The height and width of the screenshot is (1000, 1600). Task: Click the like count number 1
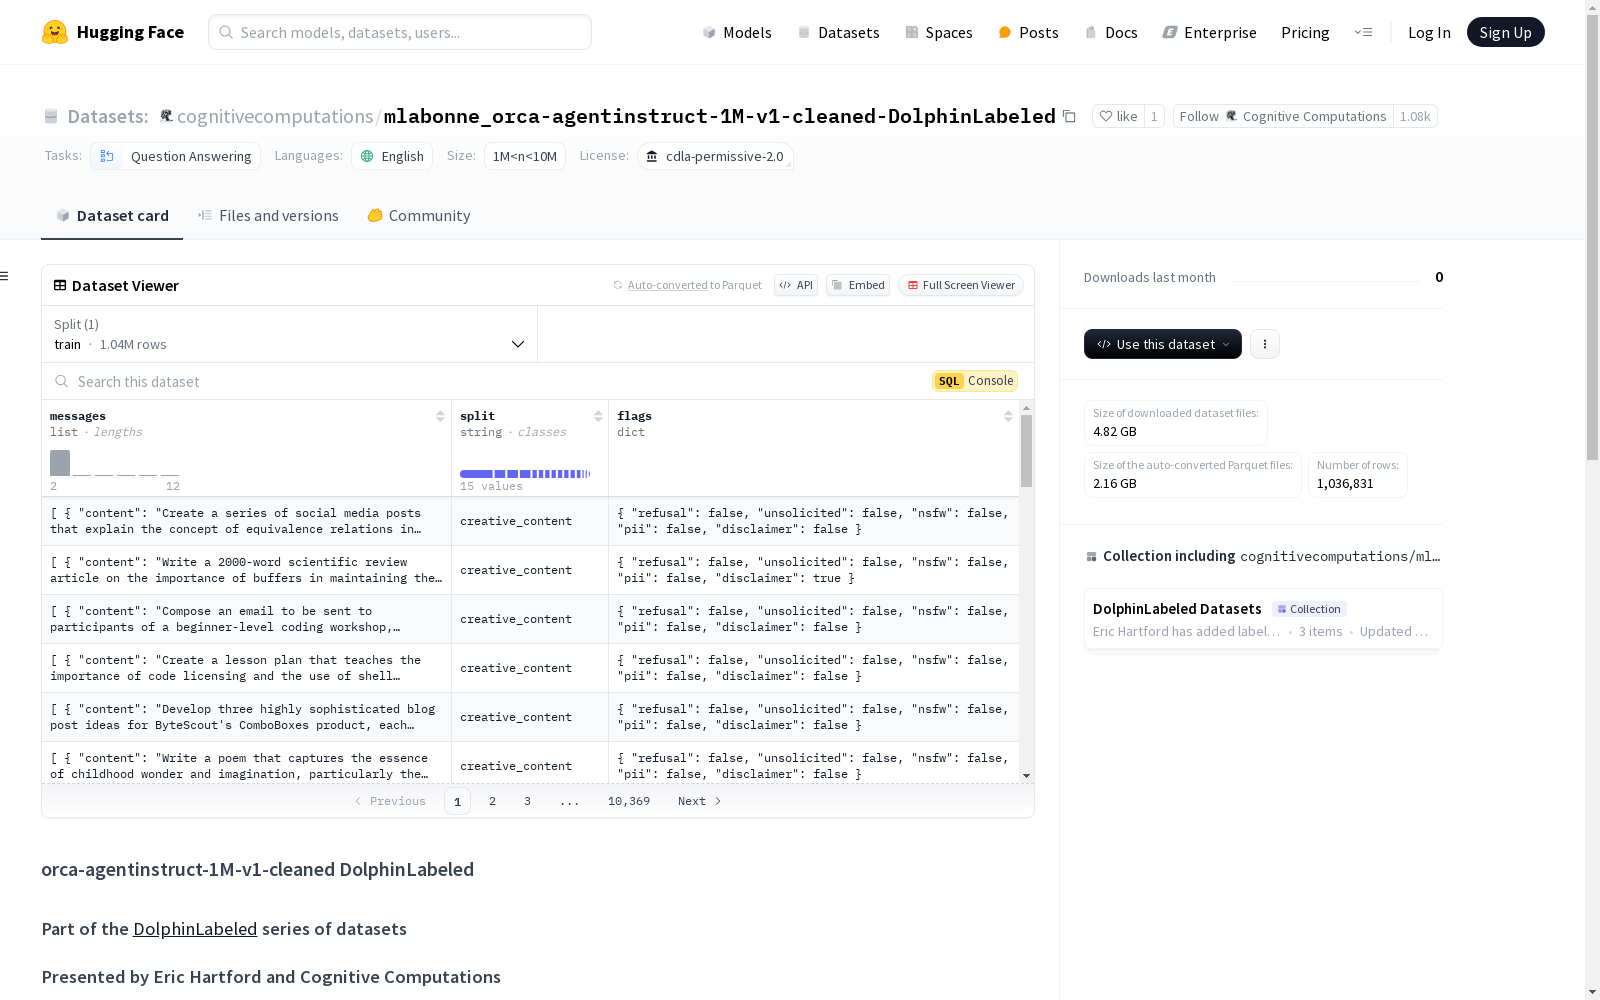[1154, 116]
